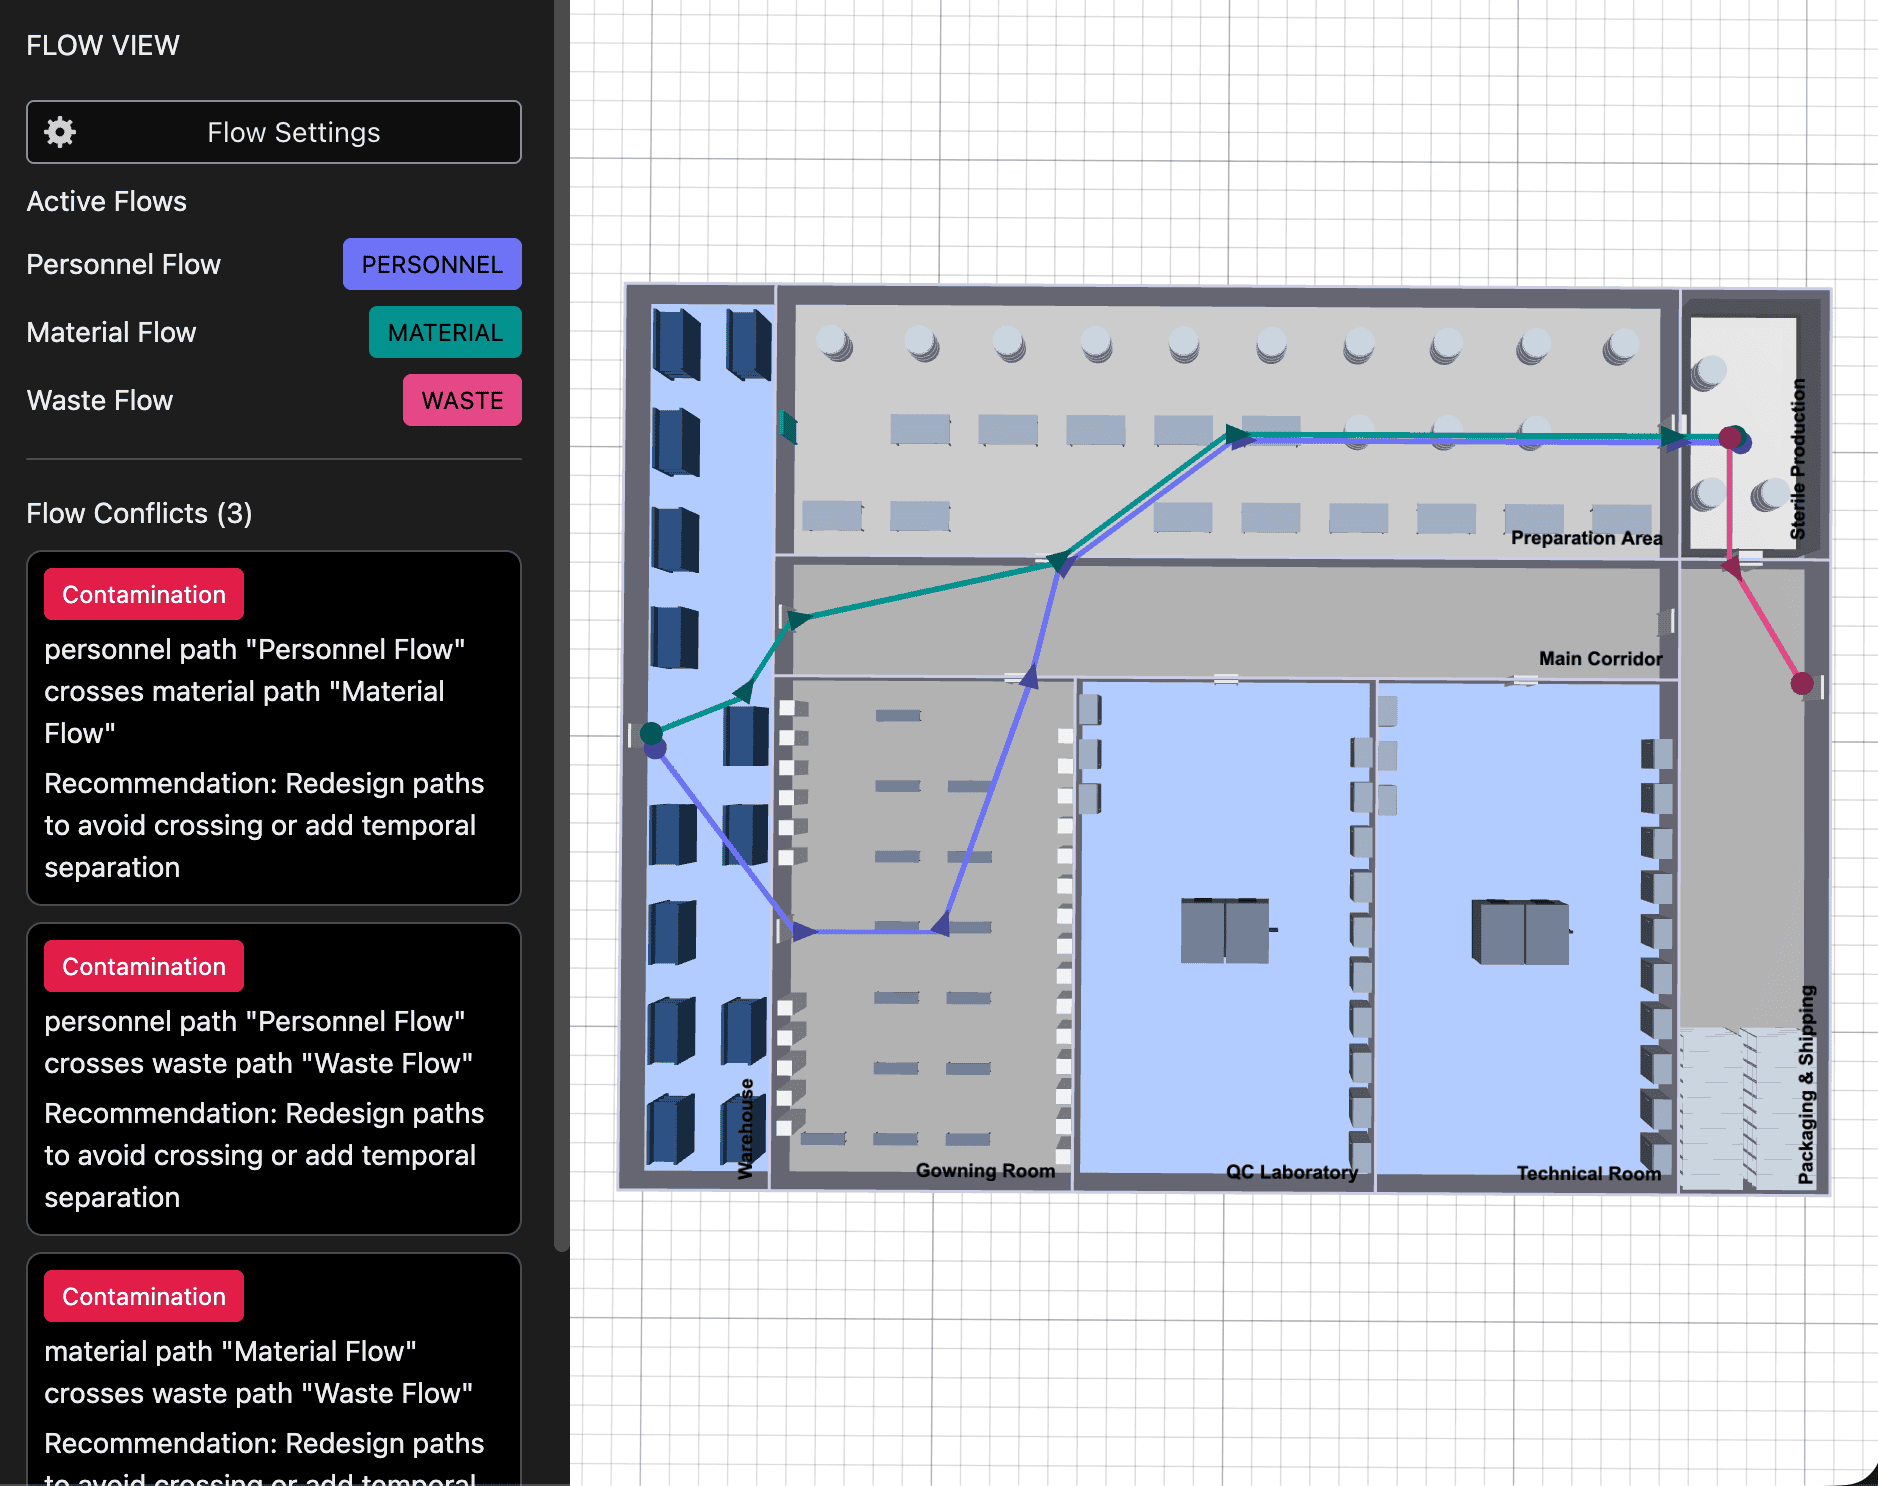Toggle the MATERIAL flow badge
Screen dimensions: 1878x1486
tap(445, 332)
